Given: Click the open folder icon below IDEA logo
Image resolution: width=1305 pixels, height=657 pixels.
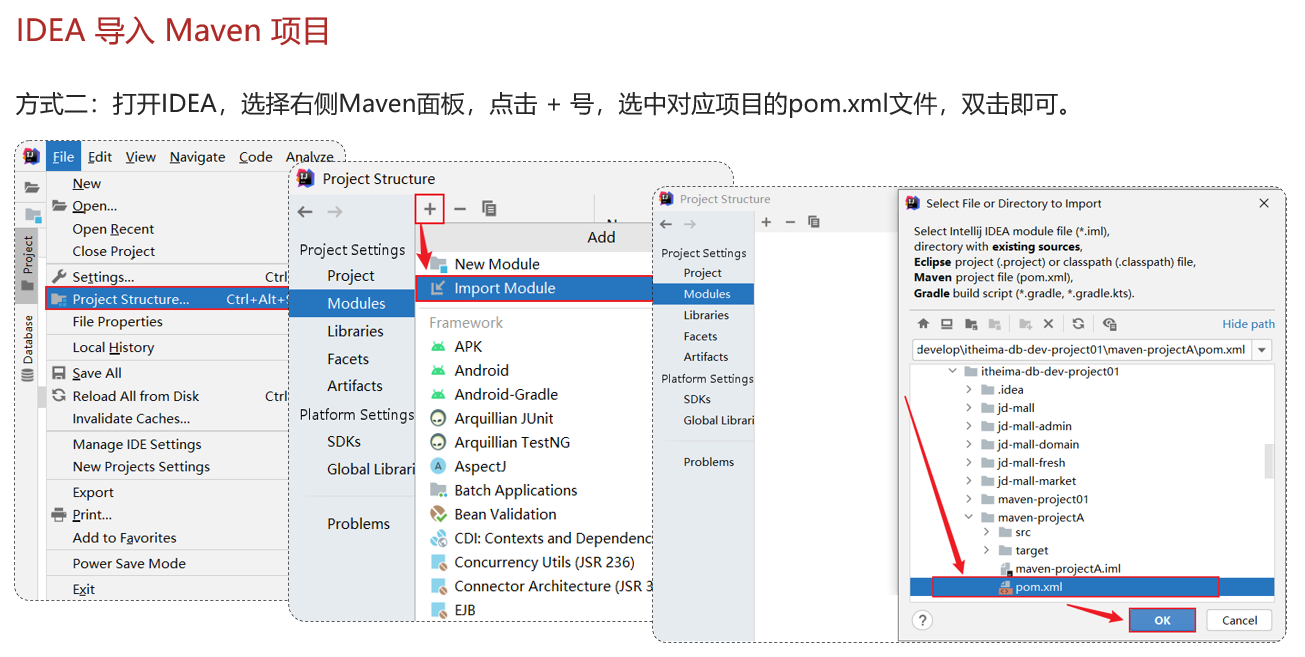Looking at the screenshot, I should point(32,187).
